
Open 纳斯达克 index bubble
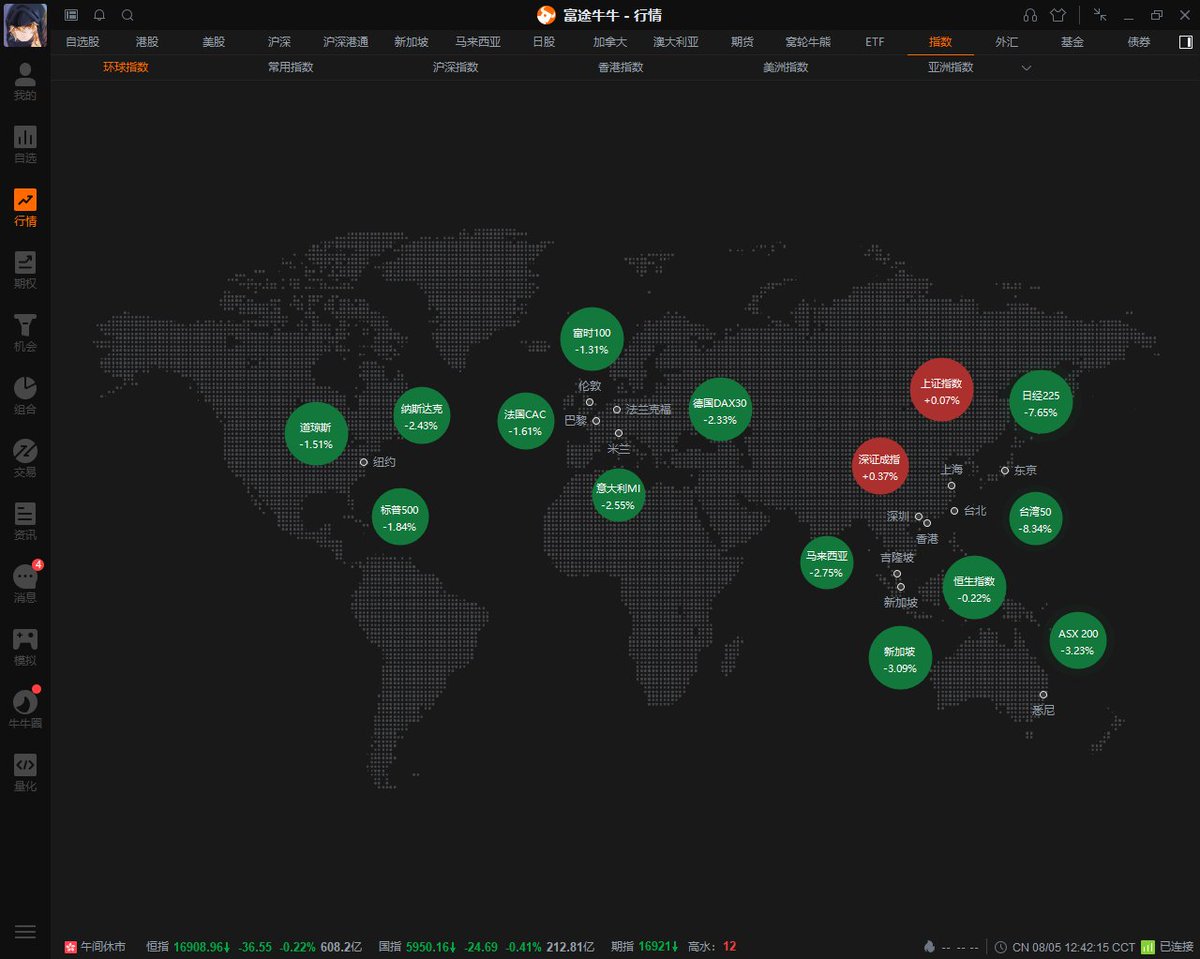click(x=421, y=416)
